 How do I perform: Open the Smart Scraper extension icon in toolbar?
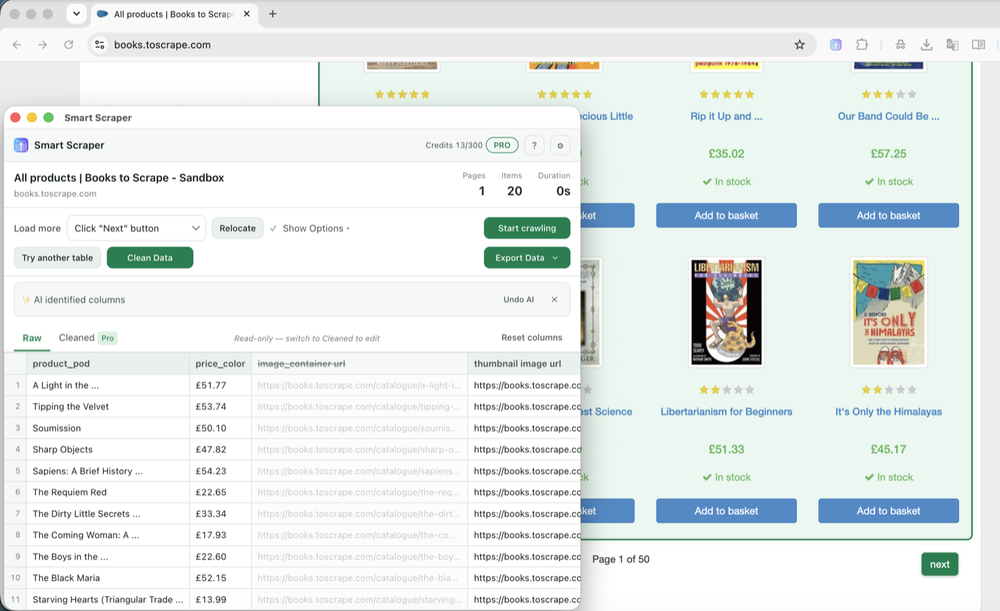[835, 45]
